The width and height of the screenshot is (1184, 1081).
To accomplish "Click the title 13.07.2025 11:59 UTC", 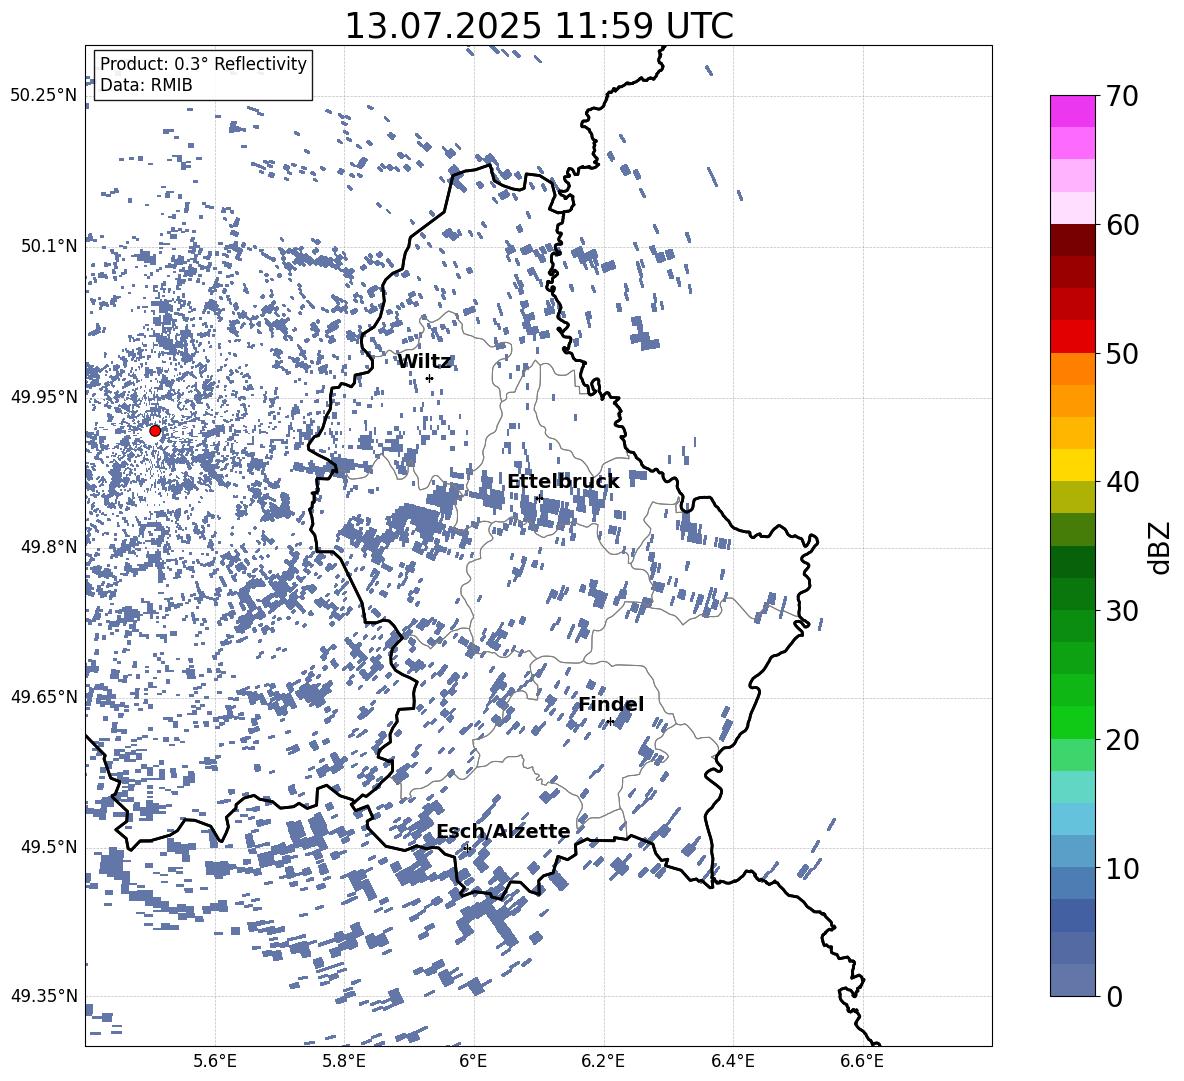I will coord(539,26).
